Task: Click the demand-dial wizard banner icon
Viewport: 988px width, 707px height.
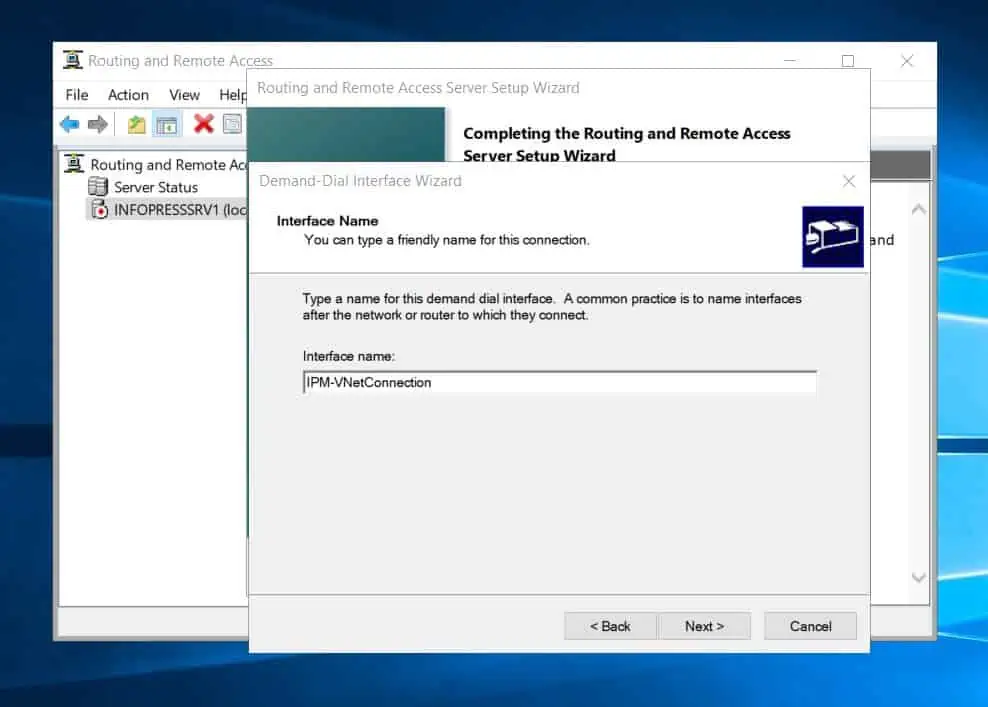Action: click(832, 237)
